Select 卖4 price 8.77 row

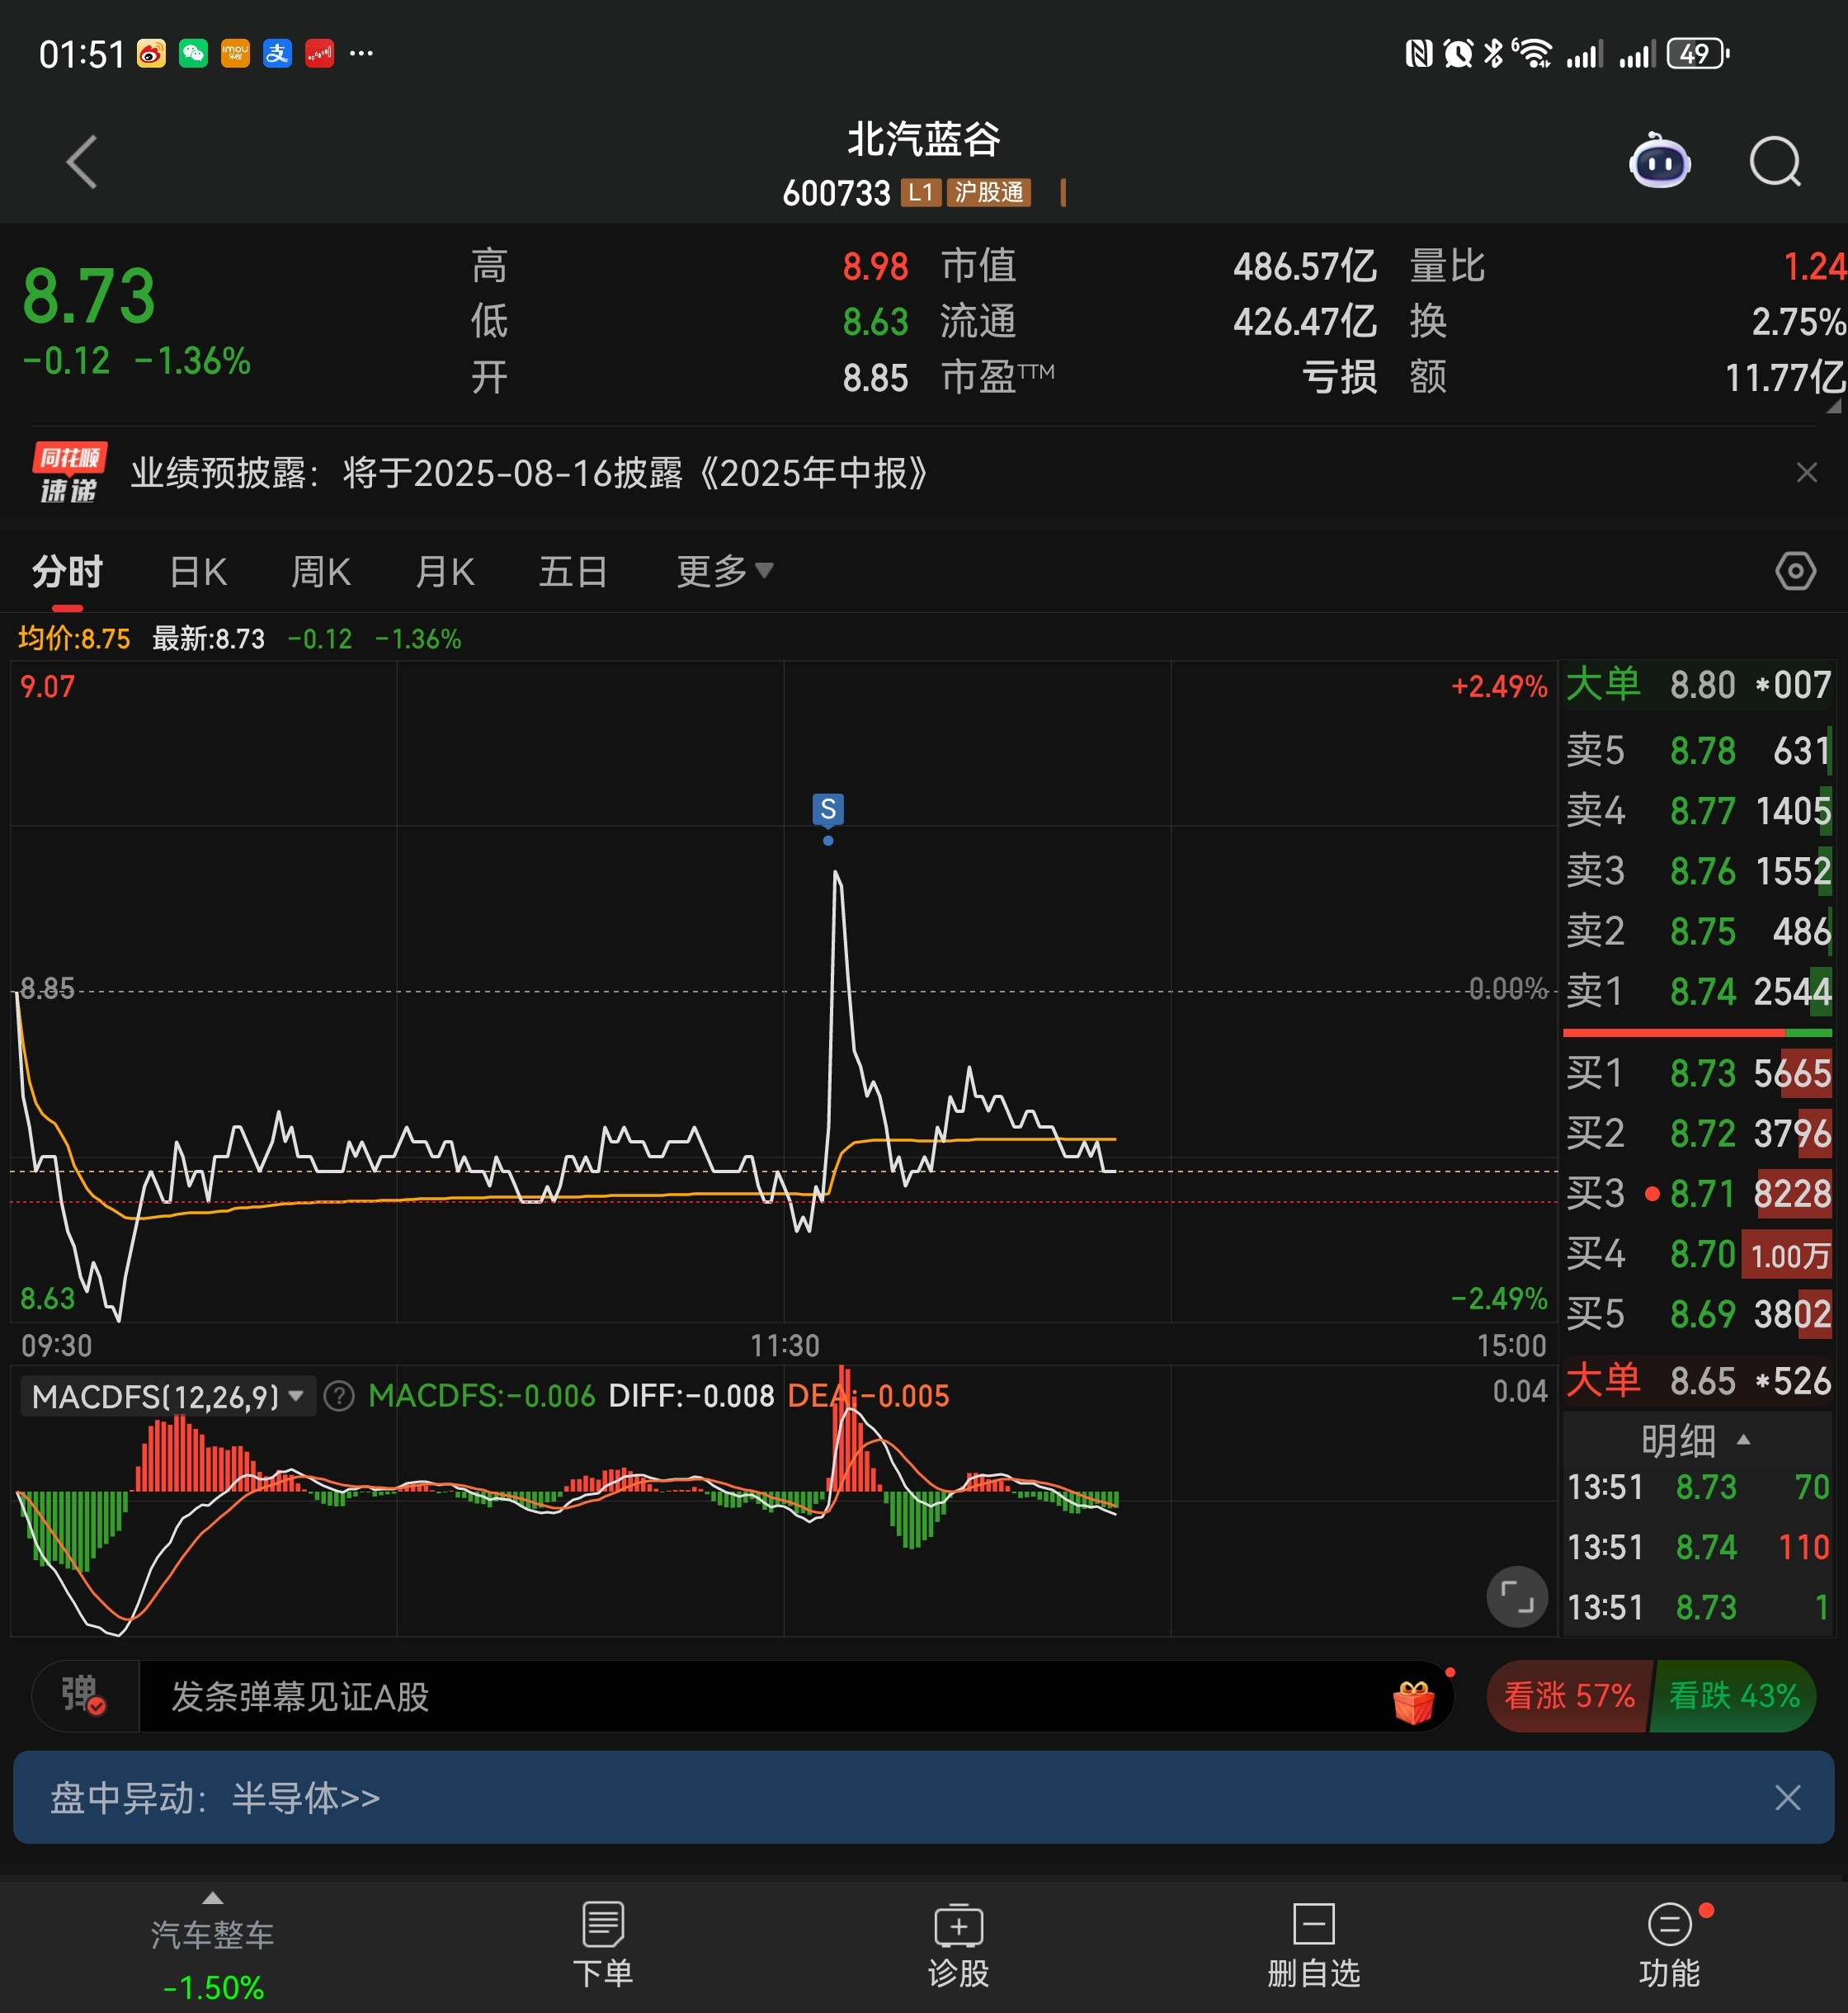click(x=1698, y=811)
